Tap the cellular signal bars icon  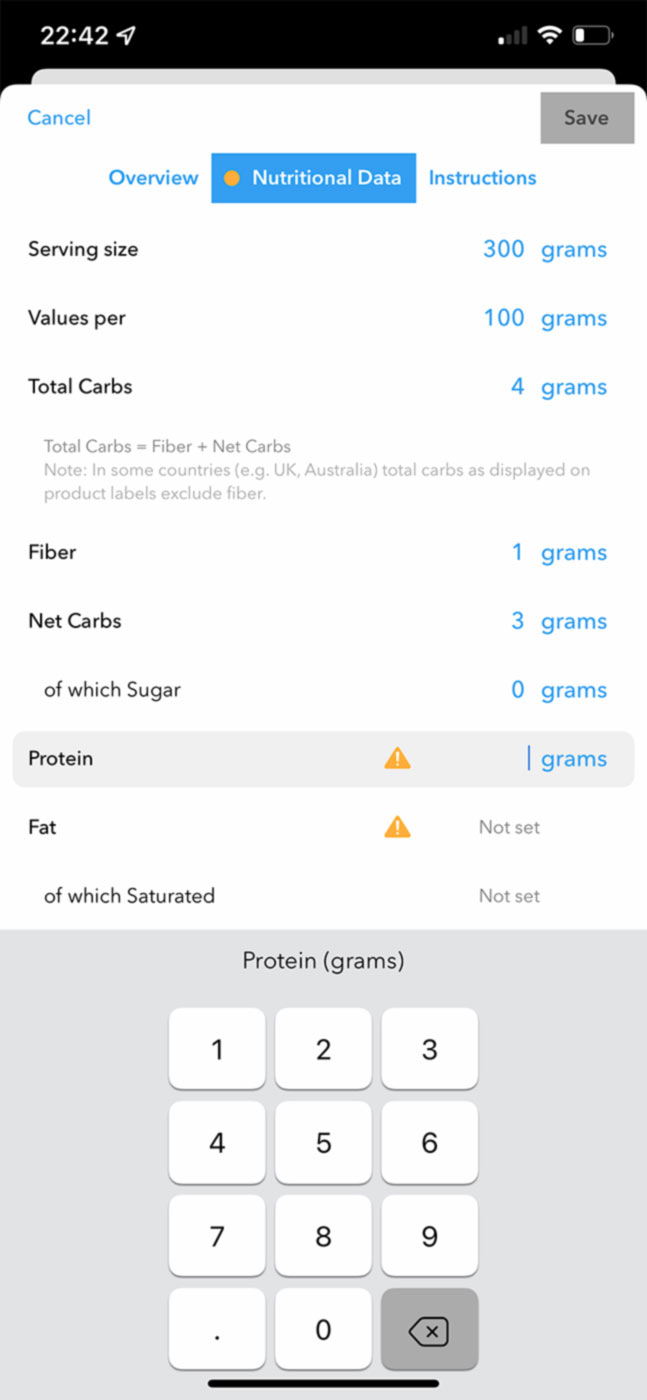tap(512, 37)
